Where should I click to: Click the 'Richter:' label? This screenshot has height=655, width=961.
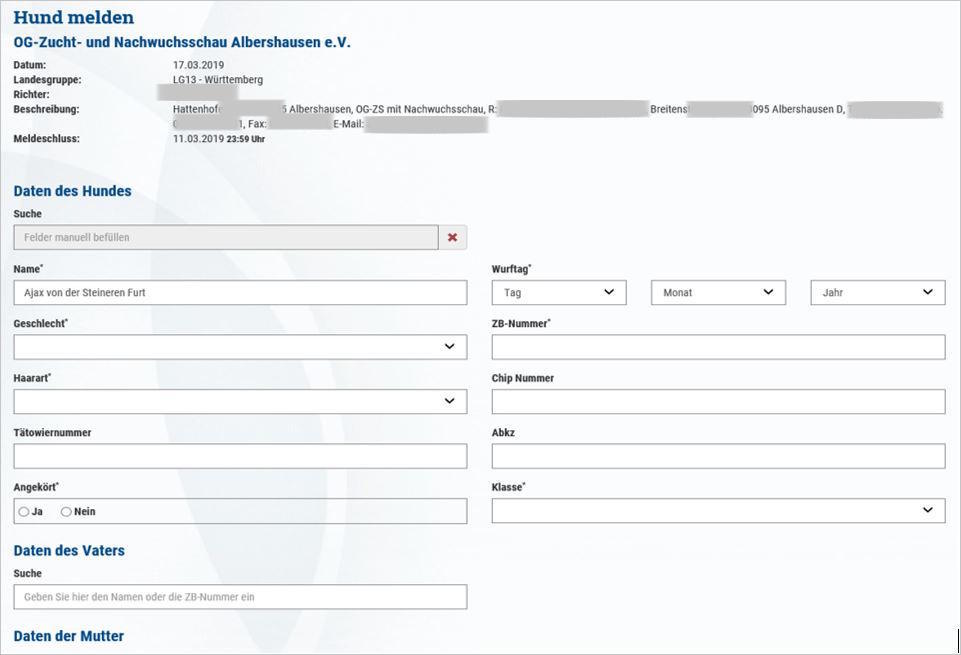coord(31,95)
